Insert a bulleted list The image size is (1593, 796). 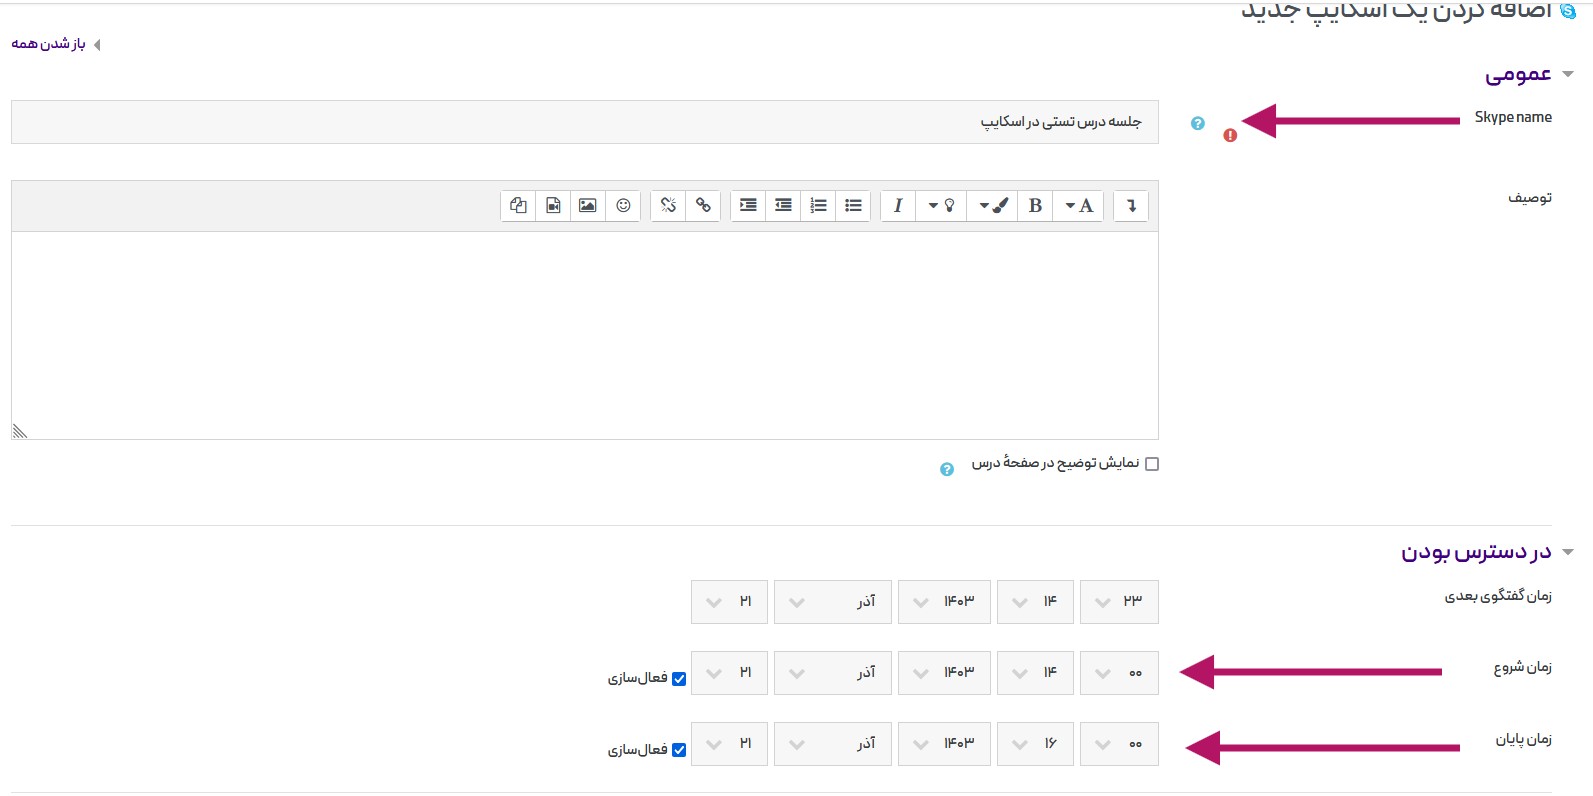pyautogui.click(x=853, y=206)
